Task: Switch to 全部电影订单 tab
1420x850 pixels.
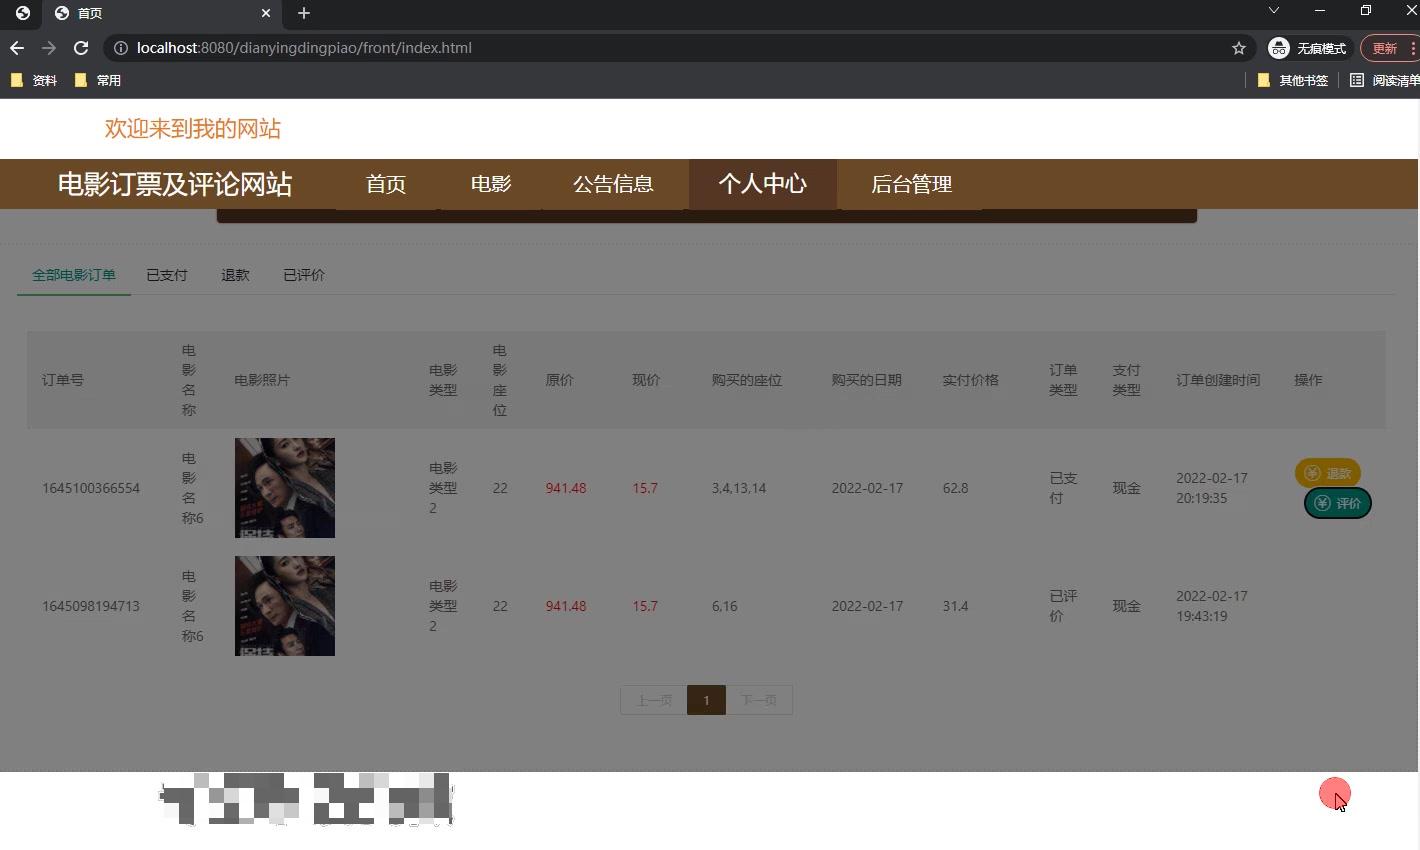Action: pos(74,275)
